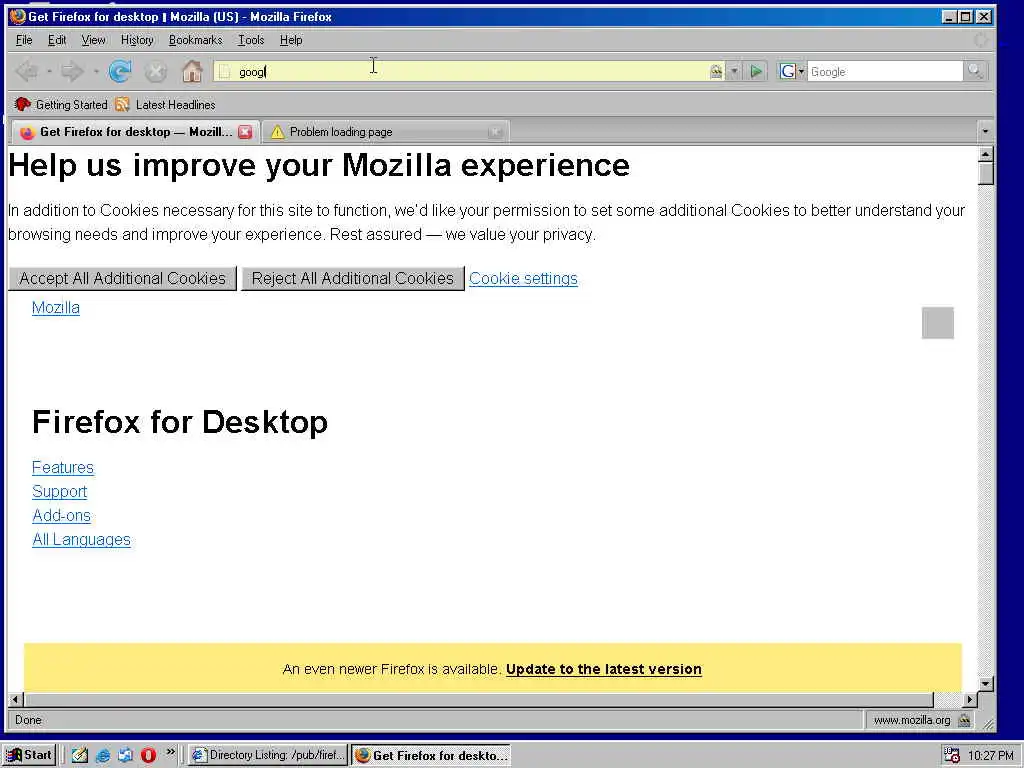The width and height of the screenshot is (1024, 768).
Task: Close the Problem loading page tab
Action: (x=495, y=132)
